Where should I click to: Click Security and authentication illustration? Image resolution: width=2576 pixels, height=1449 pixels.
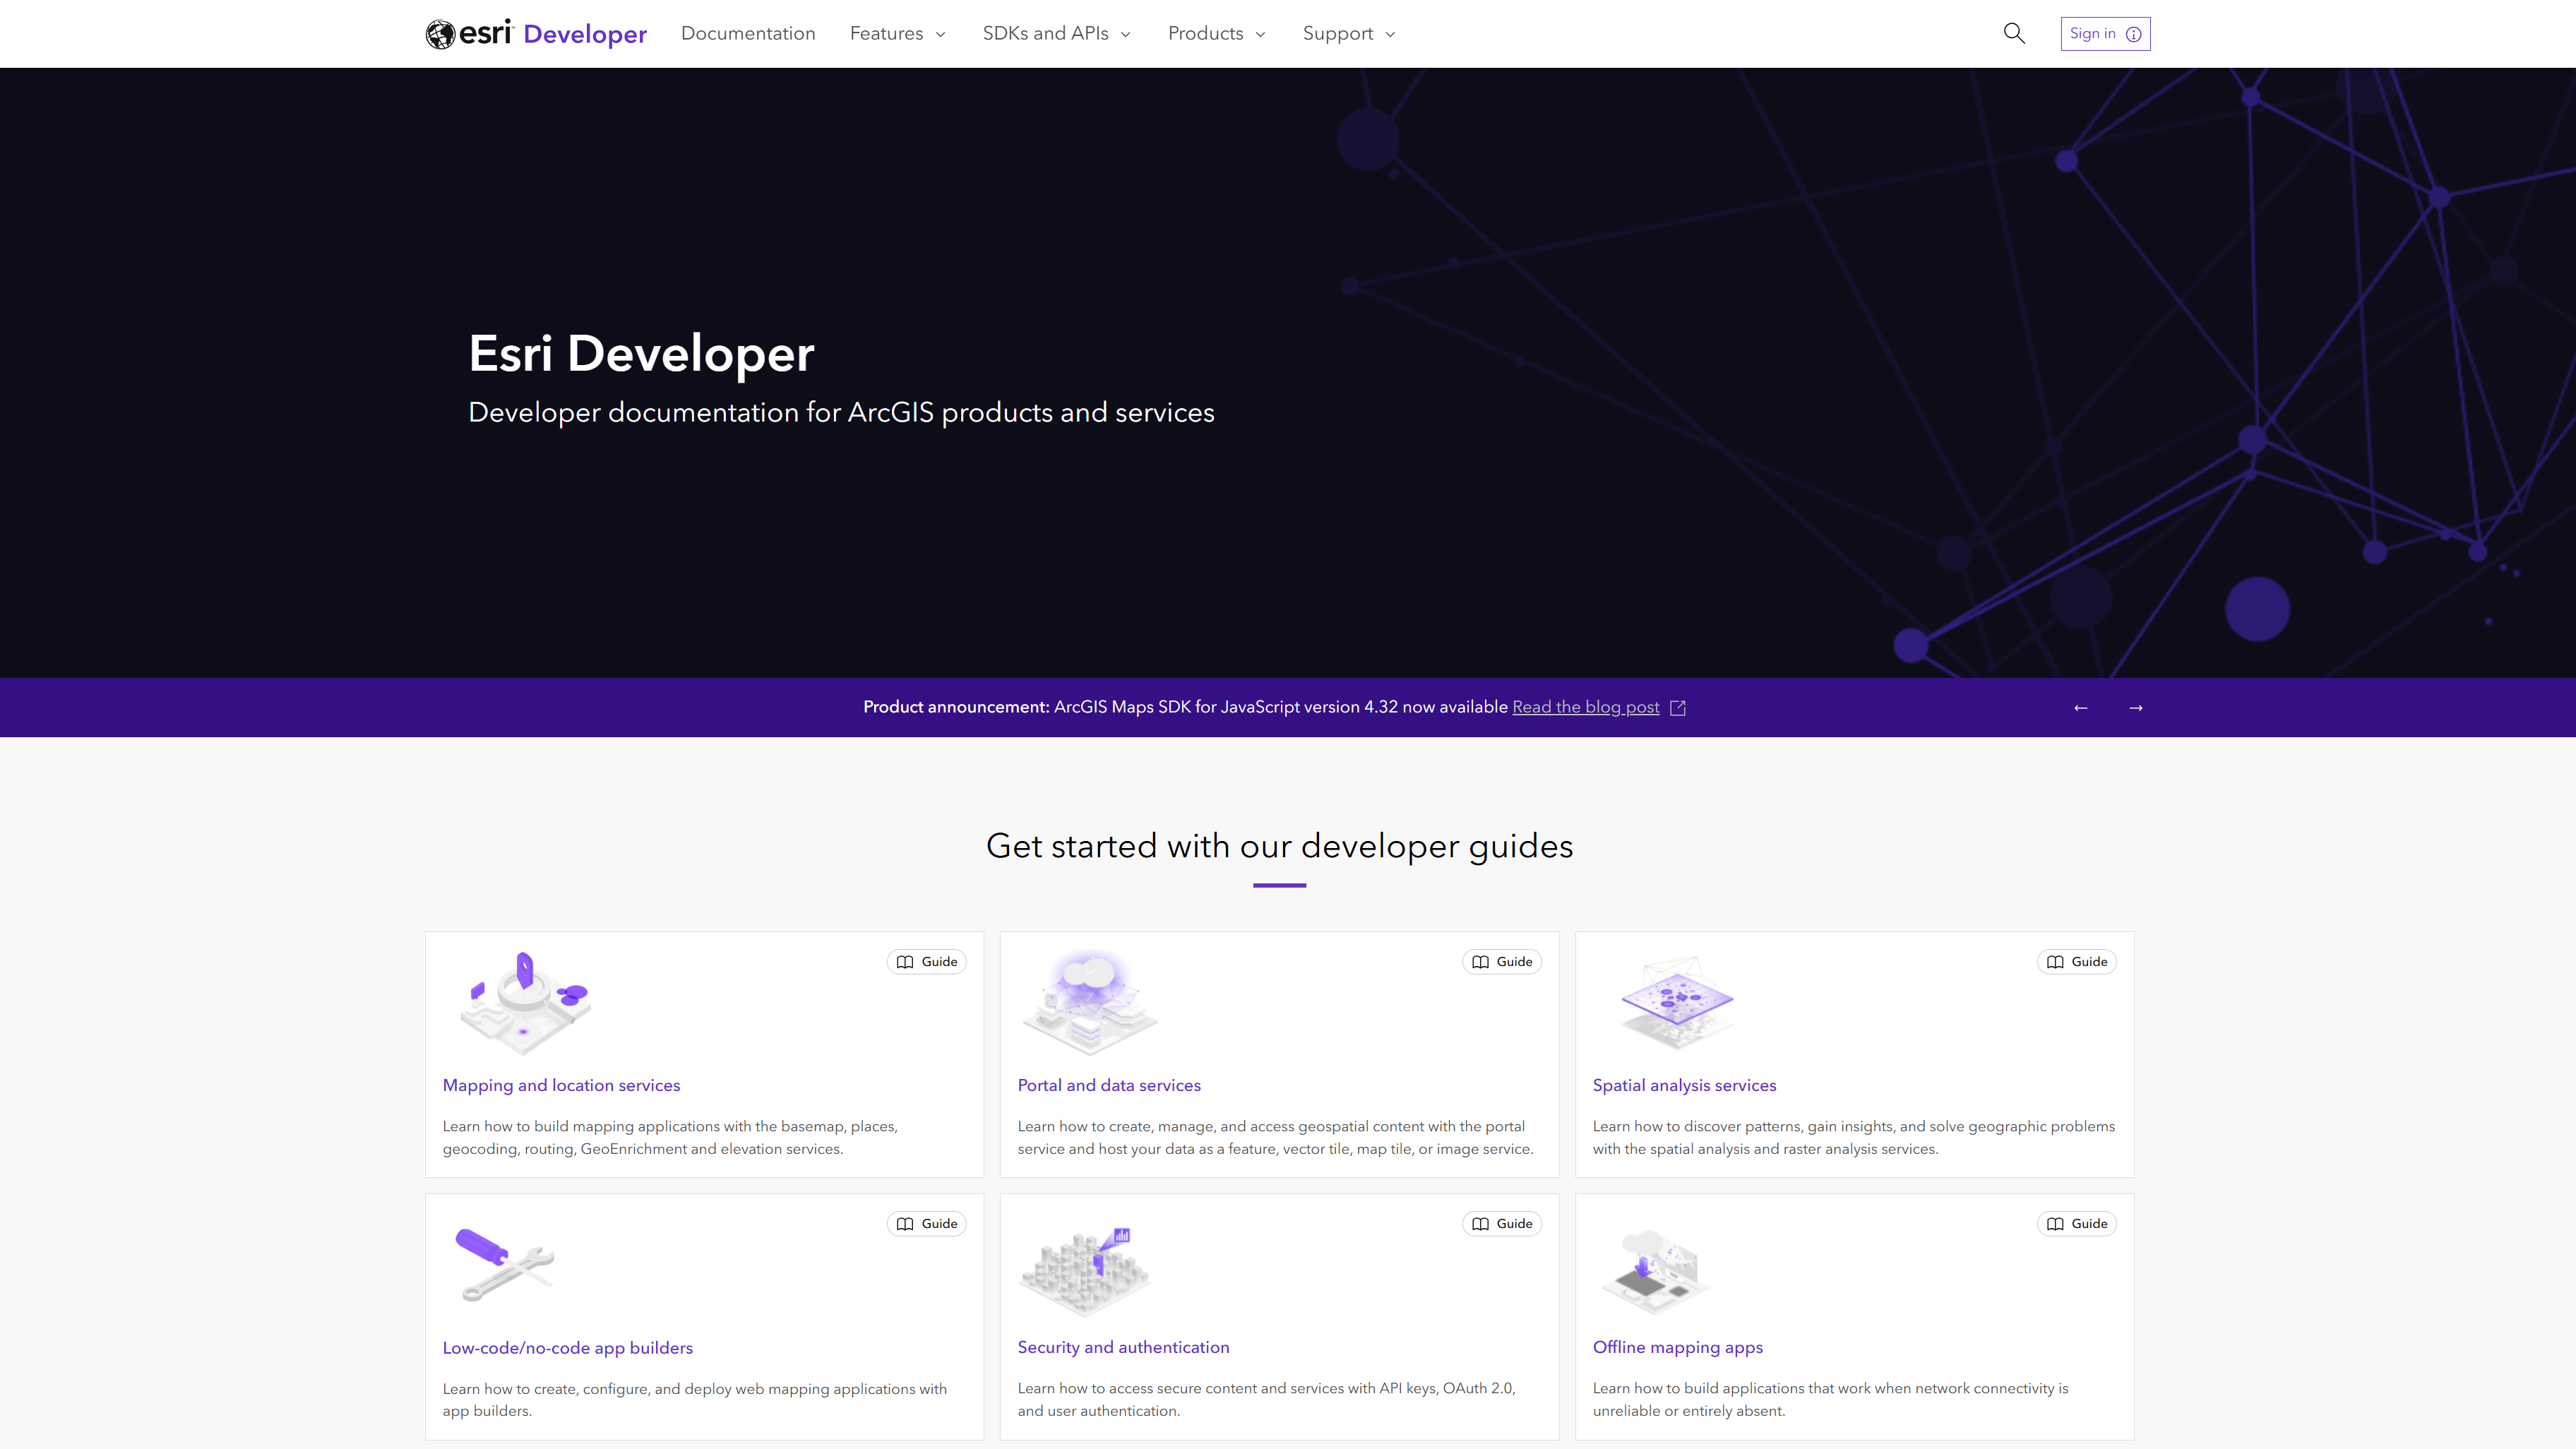(1085, 1271)
